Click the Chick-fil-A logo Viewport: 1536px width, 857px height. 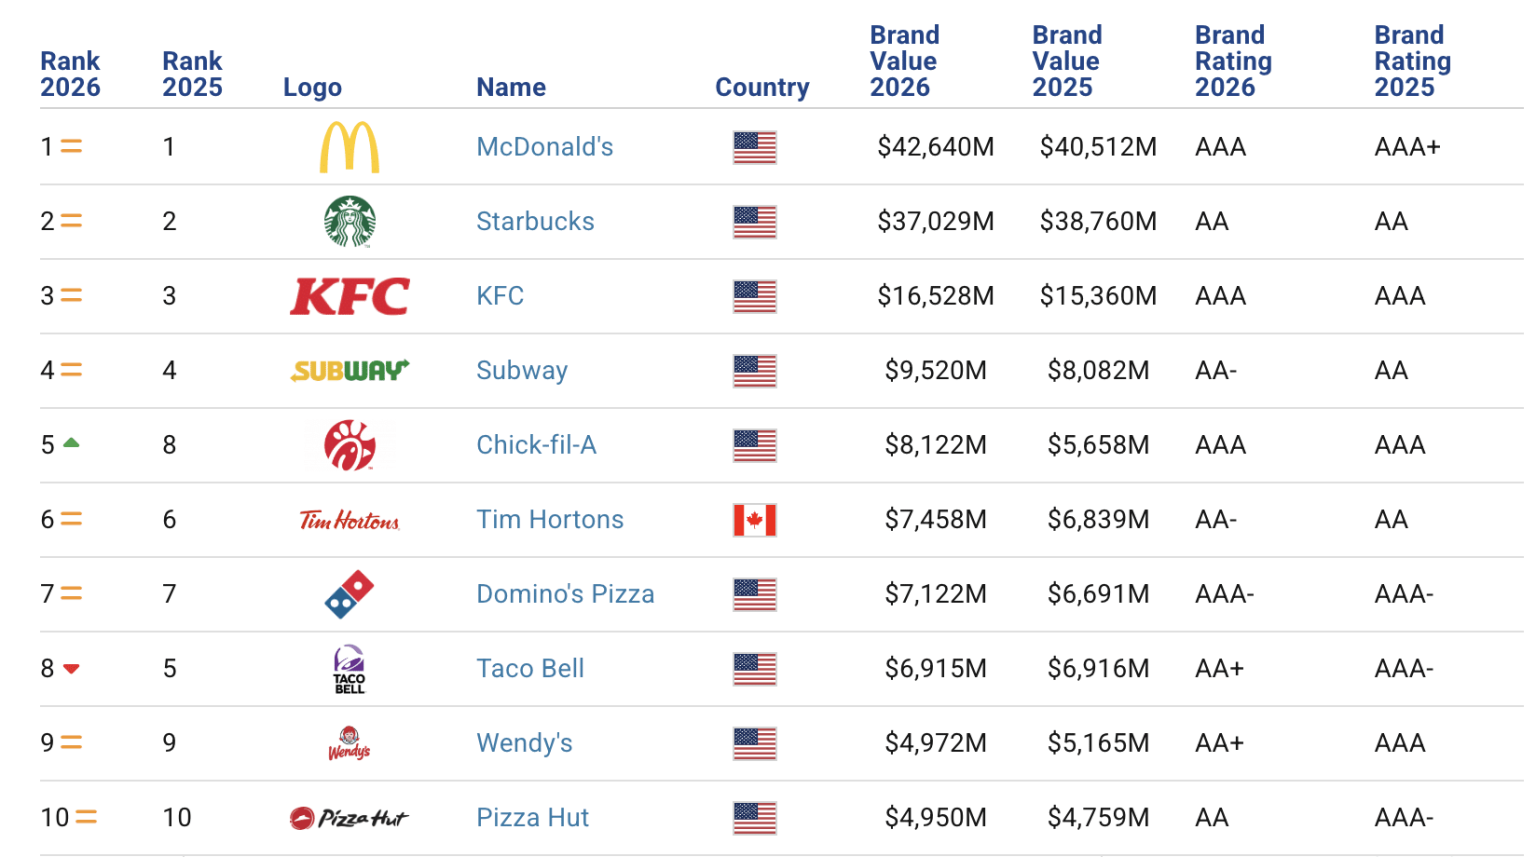[x=349, y=445]
